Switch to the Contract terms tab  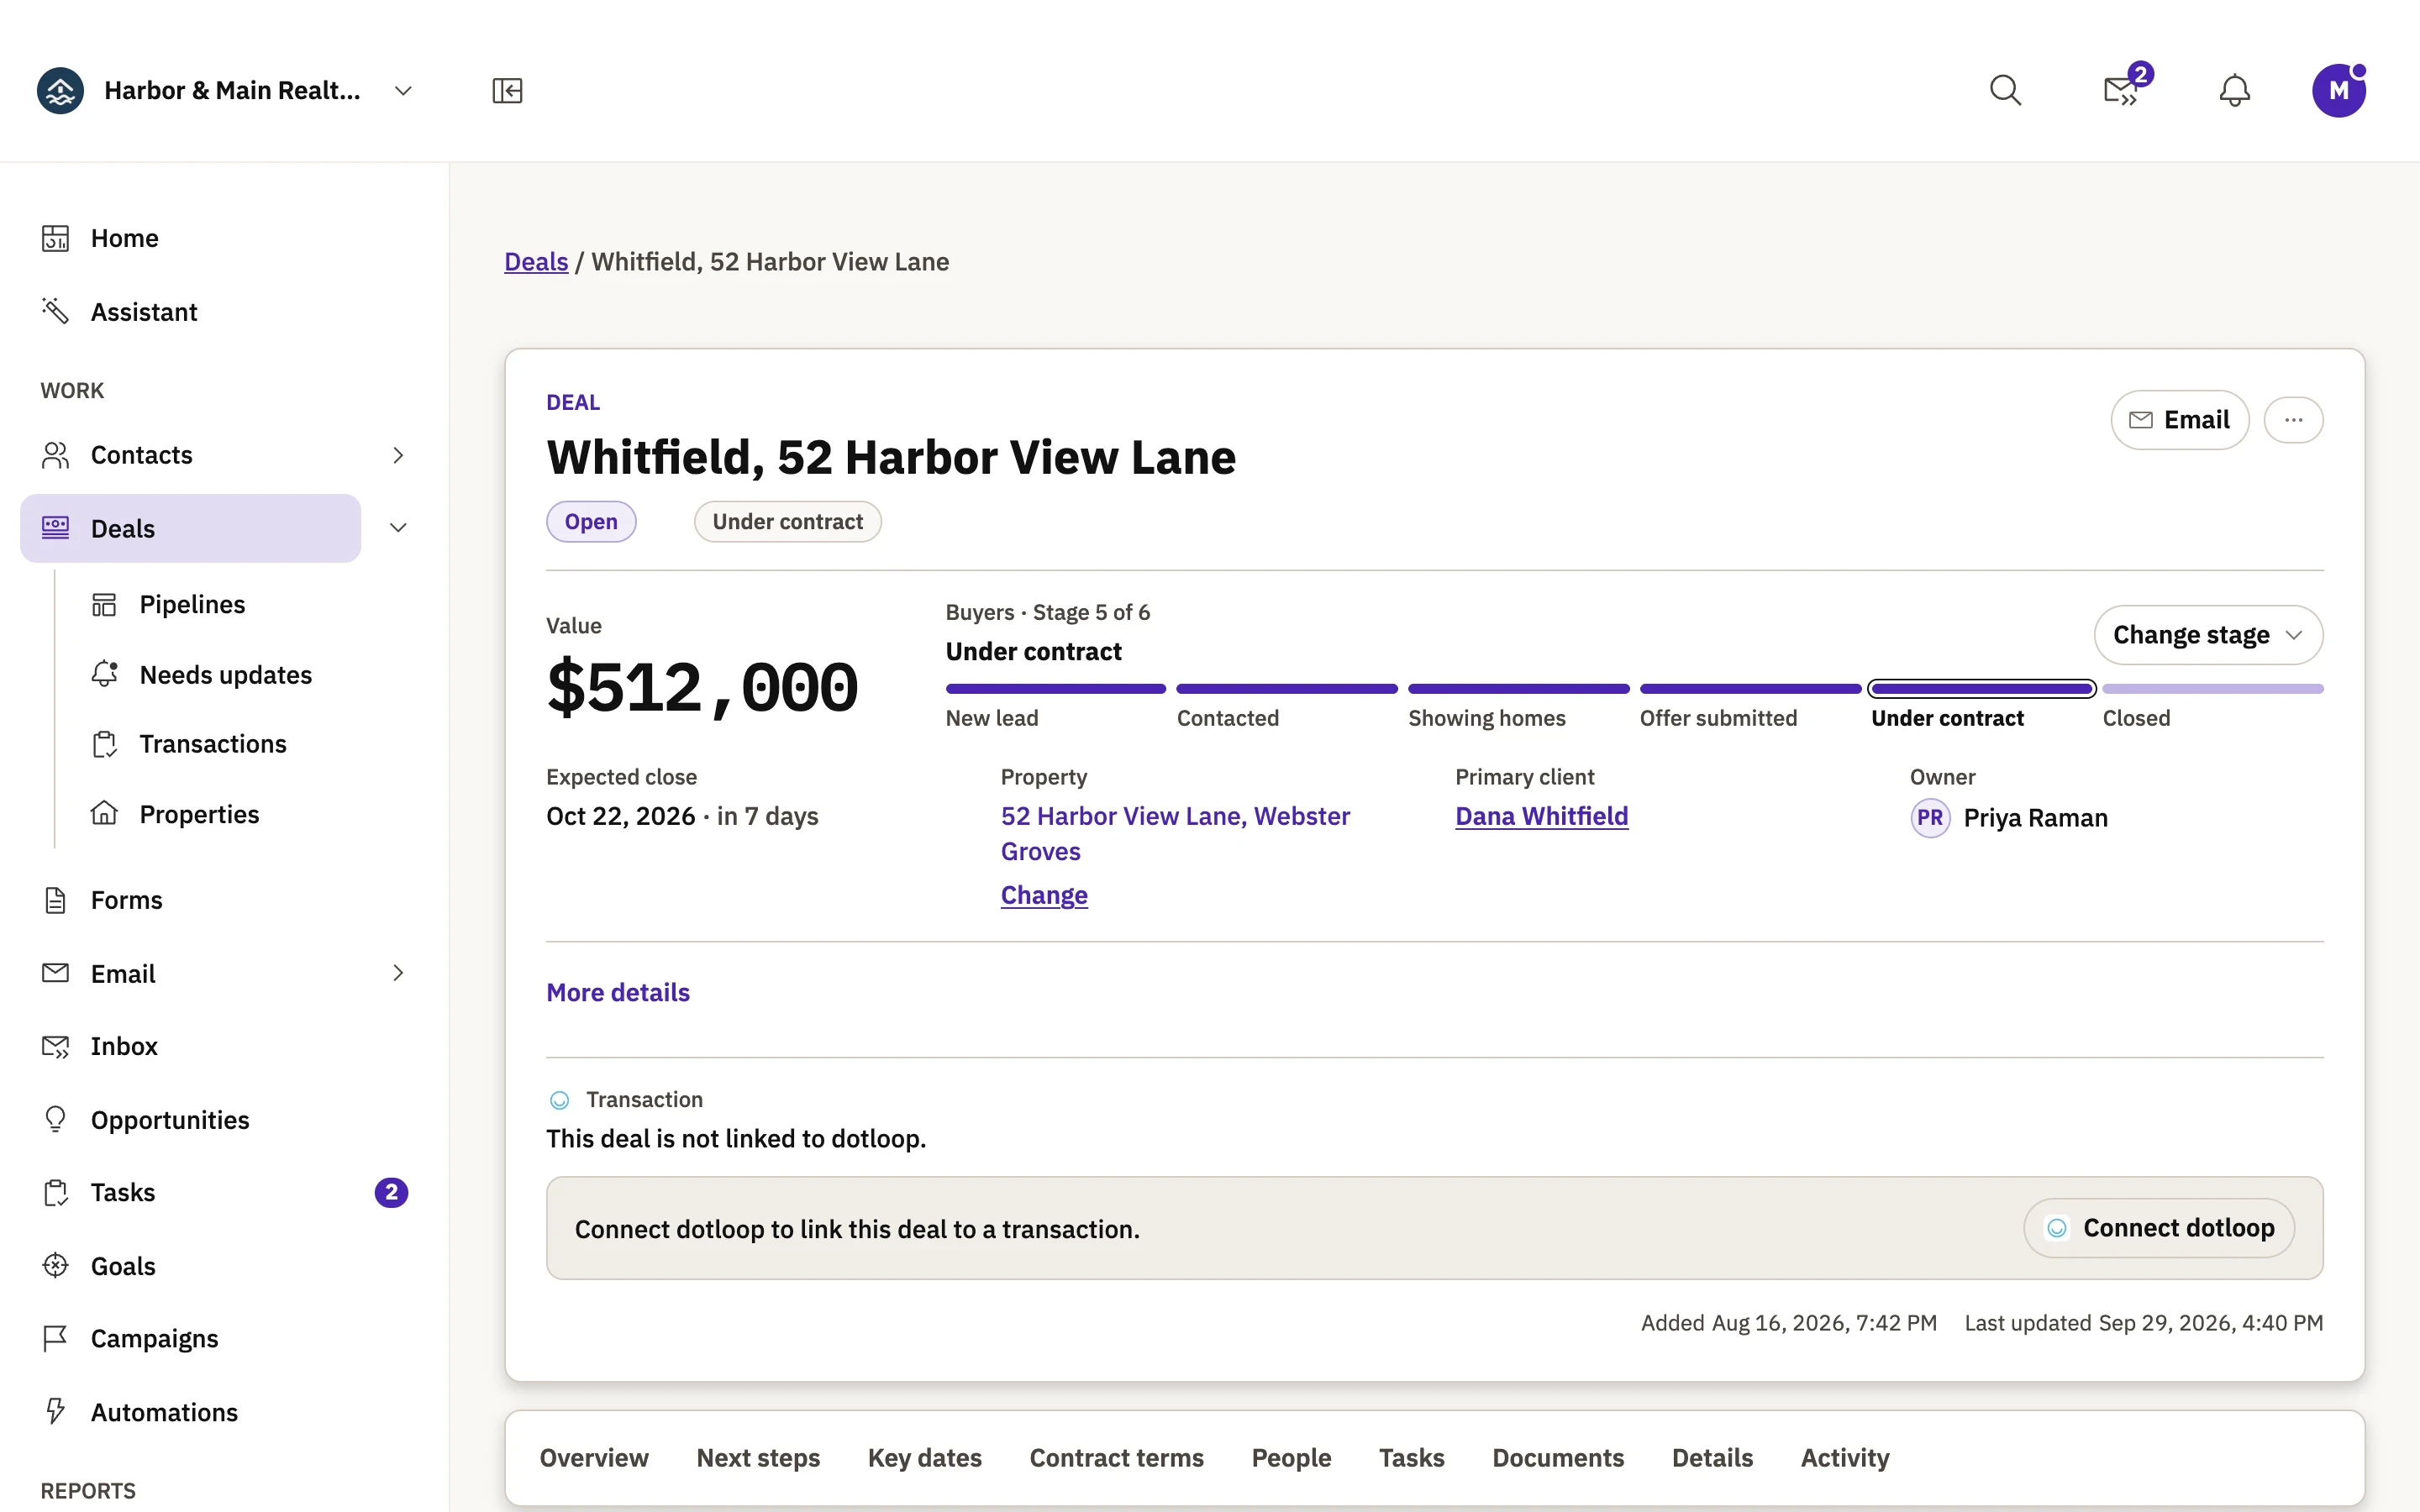click(1116, 1457)
